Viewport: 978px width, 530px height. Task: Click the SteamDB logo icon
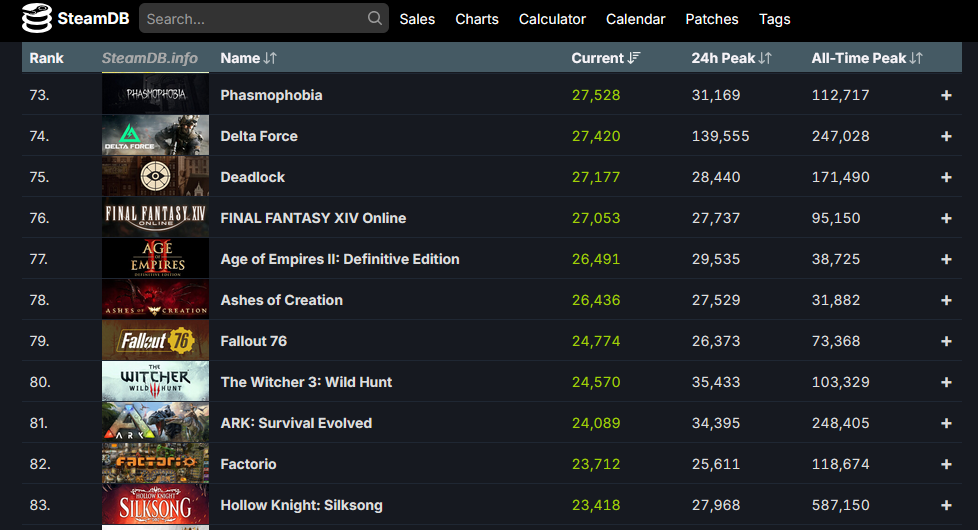click(37, 19)
